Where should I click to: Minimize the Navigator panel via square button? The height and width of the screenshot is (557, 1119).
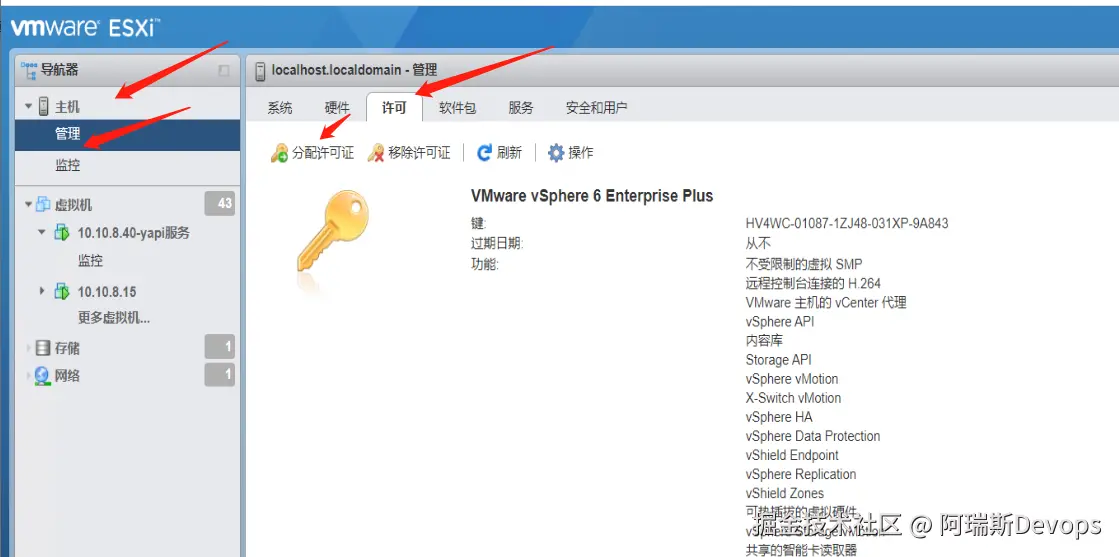pos(224,70)
